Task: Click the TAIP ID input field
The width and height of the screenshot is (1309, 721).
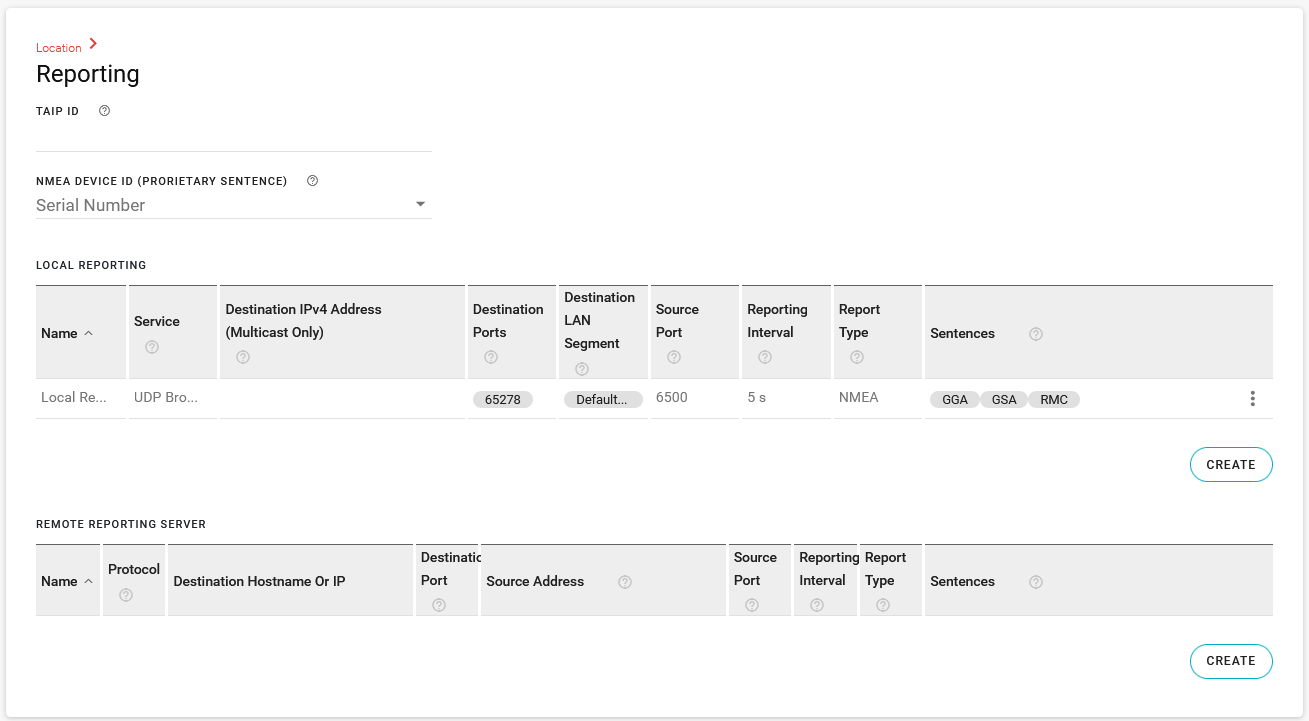Action: pos(233,138)
